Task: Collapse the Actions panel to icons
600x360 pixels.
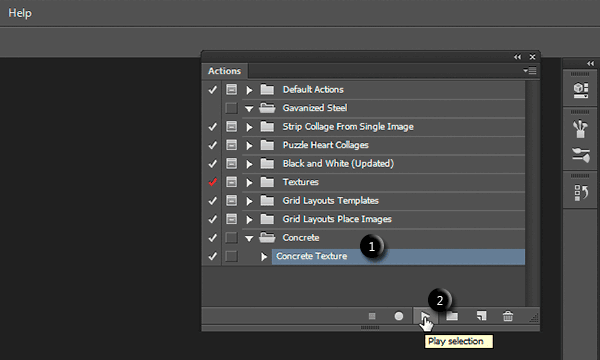Action: coord(517,57)
